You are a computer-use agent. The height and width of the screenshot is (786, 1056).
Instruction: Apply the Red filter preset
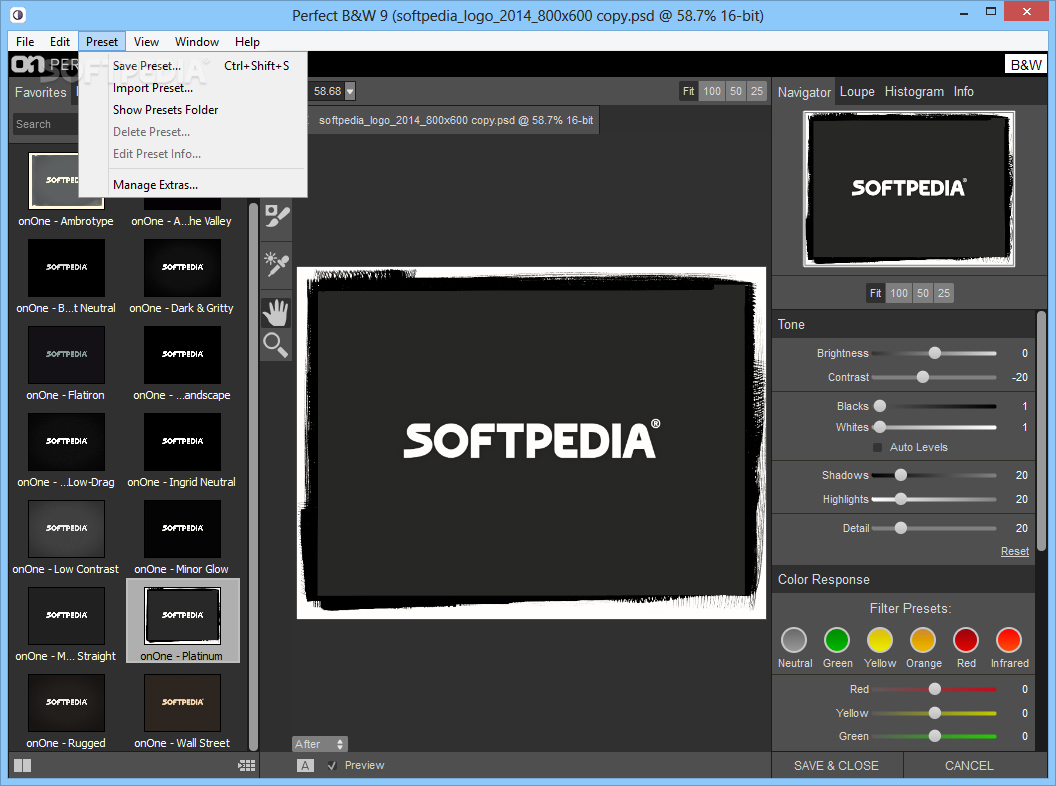[x=966, y=640]
